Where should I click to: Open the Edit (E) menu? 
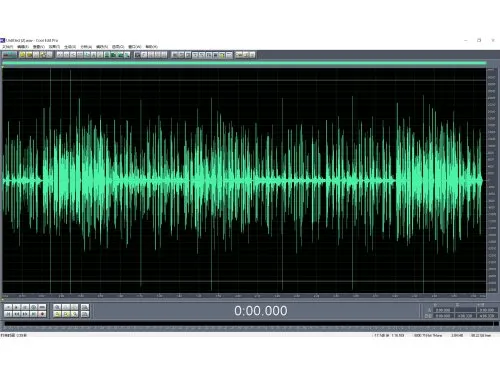(23, 47)
